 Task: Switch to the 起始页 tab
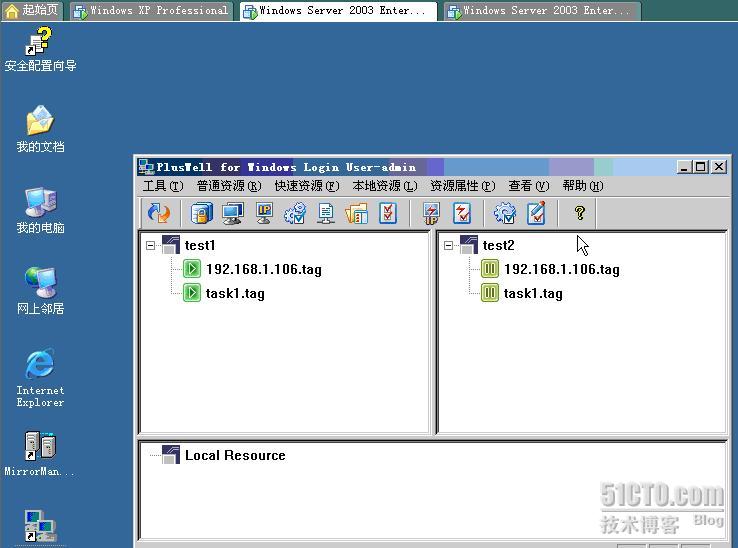tap(32, 10)
